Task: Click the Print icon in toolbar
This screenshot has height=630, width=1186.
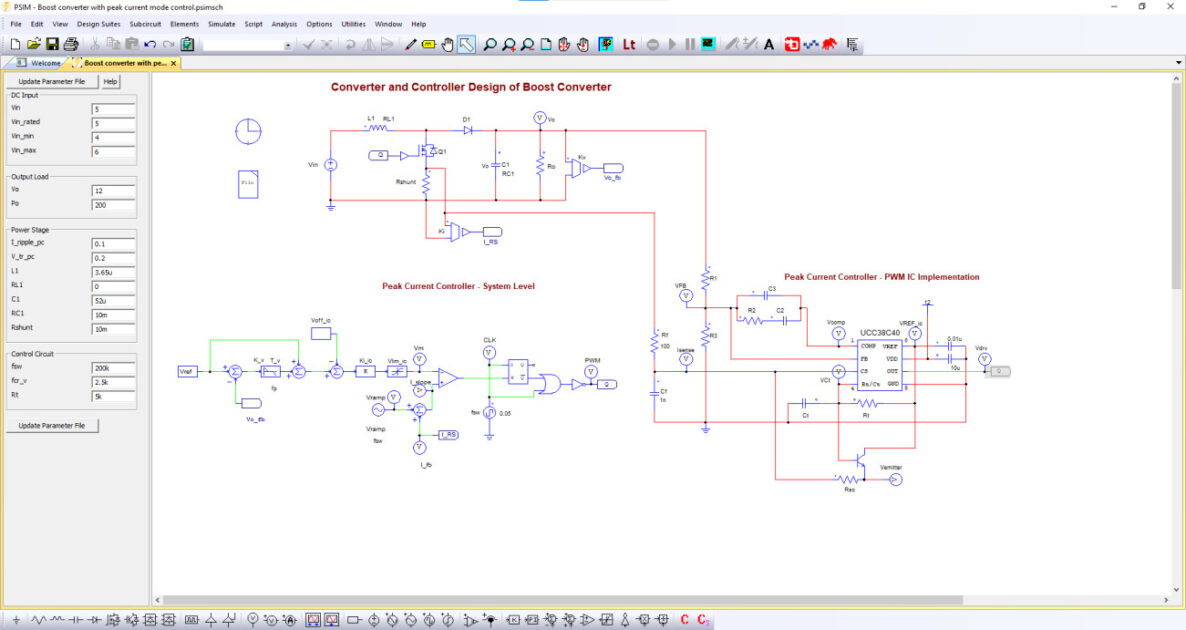Action: pyautogui.click(x=70, y=44)
